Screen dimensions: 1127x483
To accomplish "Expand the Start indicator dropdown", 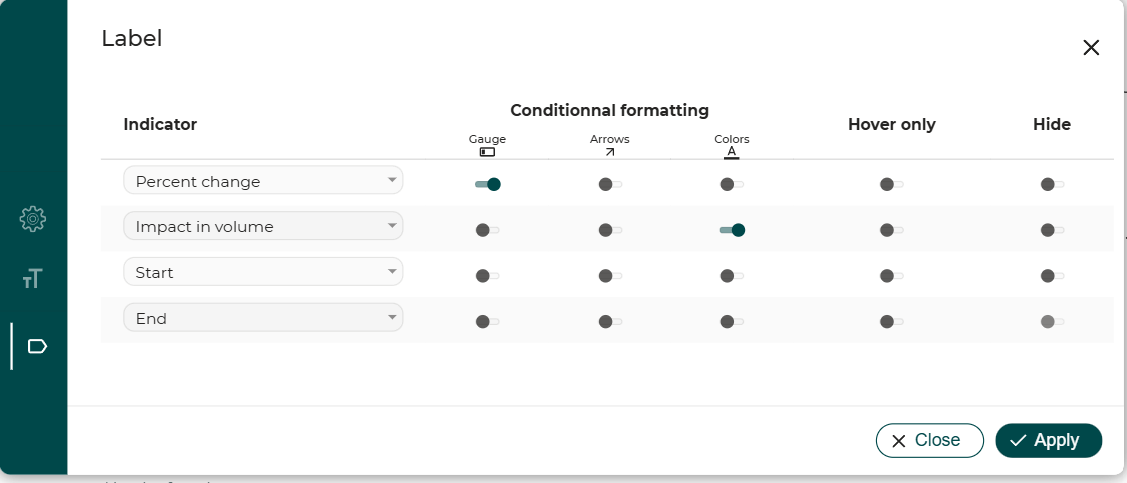I will [263, 272].
